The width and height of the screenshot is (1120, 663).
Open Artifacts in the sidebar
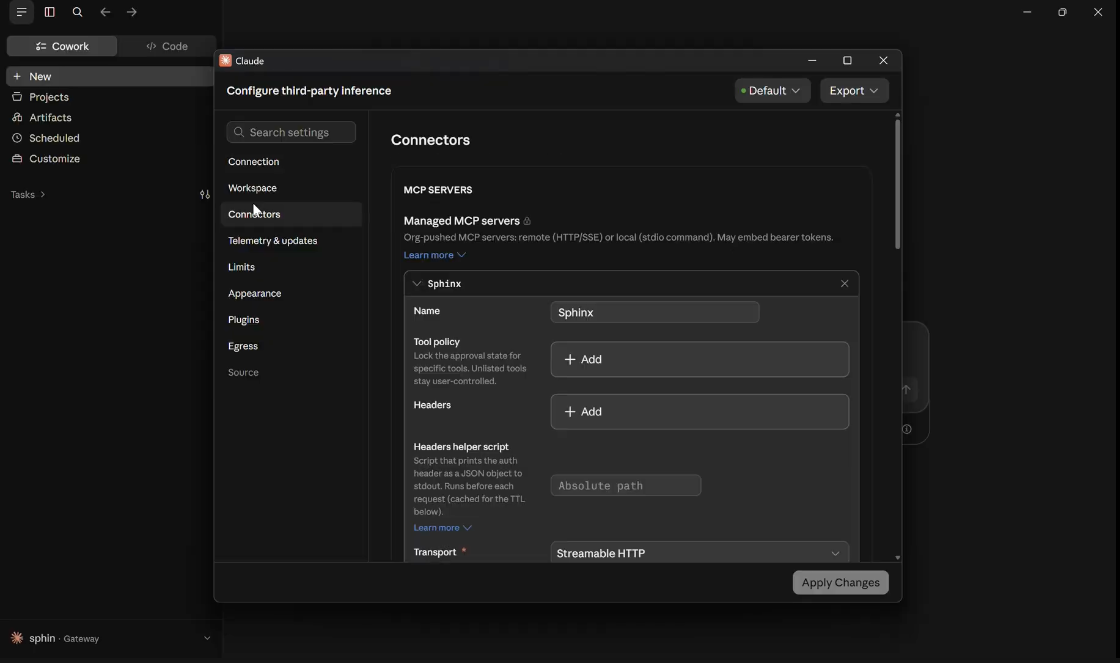[x=50, y=118]
